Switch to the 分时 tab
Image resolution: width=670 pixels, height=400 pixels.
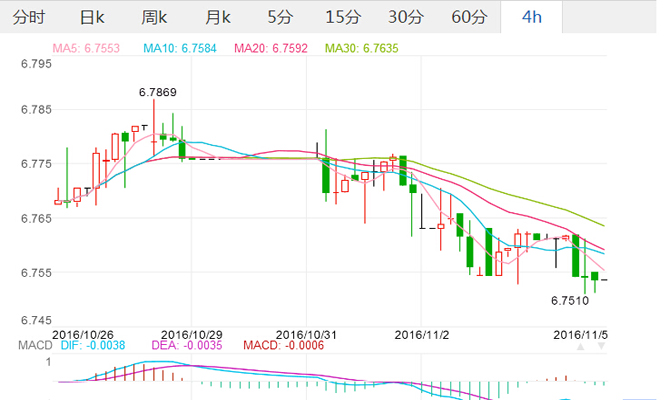[29, 17]
